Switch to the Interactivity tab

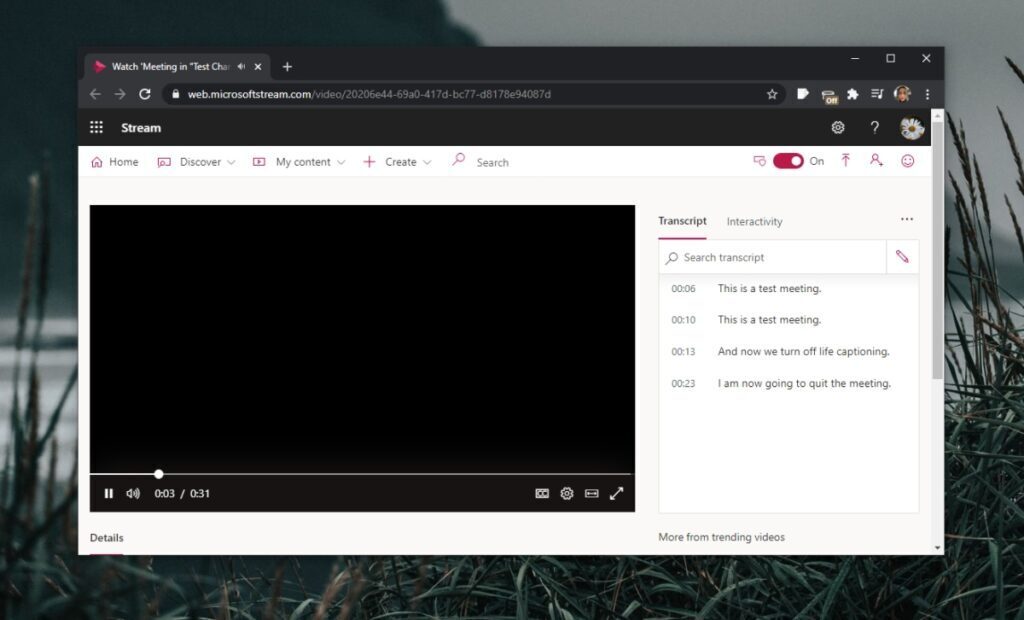[x=754, y=222]
